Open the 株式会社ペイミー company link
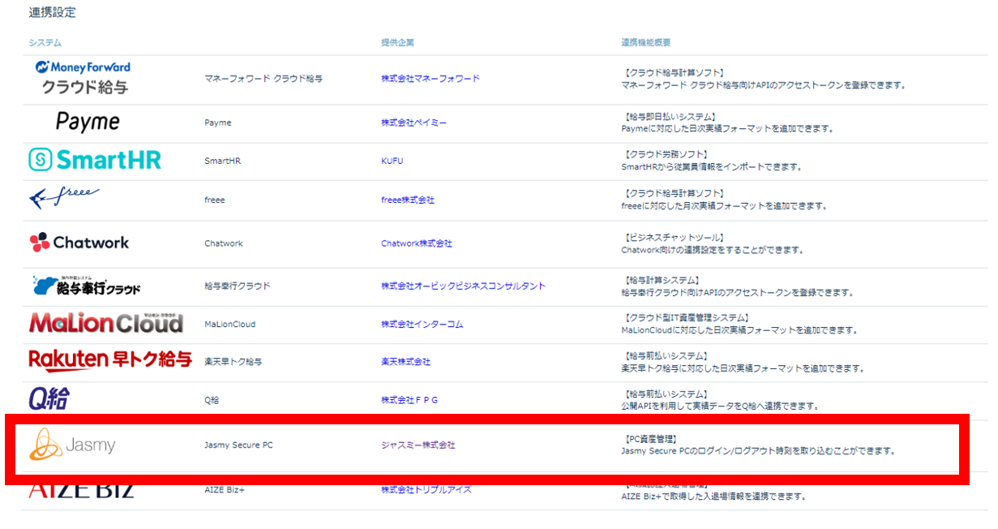Image resolution: width=998 pixels, height=529 pixels. click(x=414, y=122)
